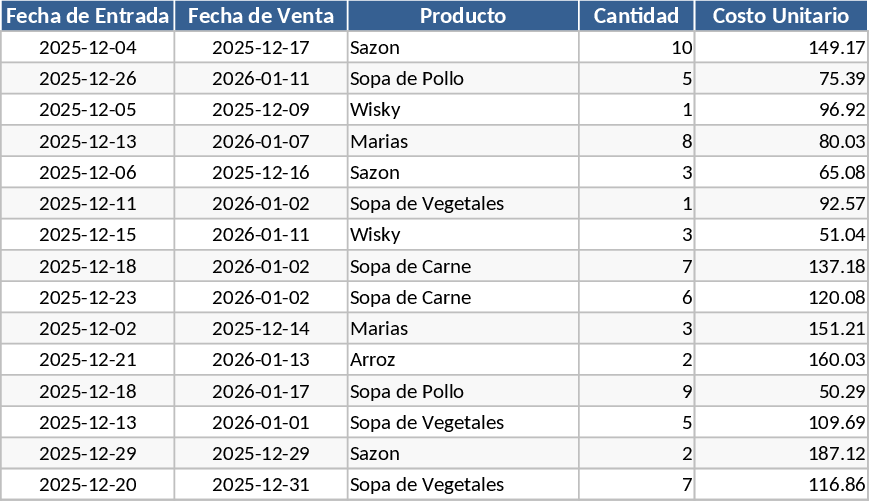Click the cell with cost 116.86
Screen dimensions: 869x501
click(x=781, y=485)
